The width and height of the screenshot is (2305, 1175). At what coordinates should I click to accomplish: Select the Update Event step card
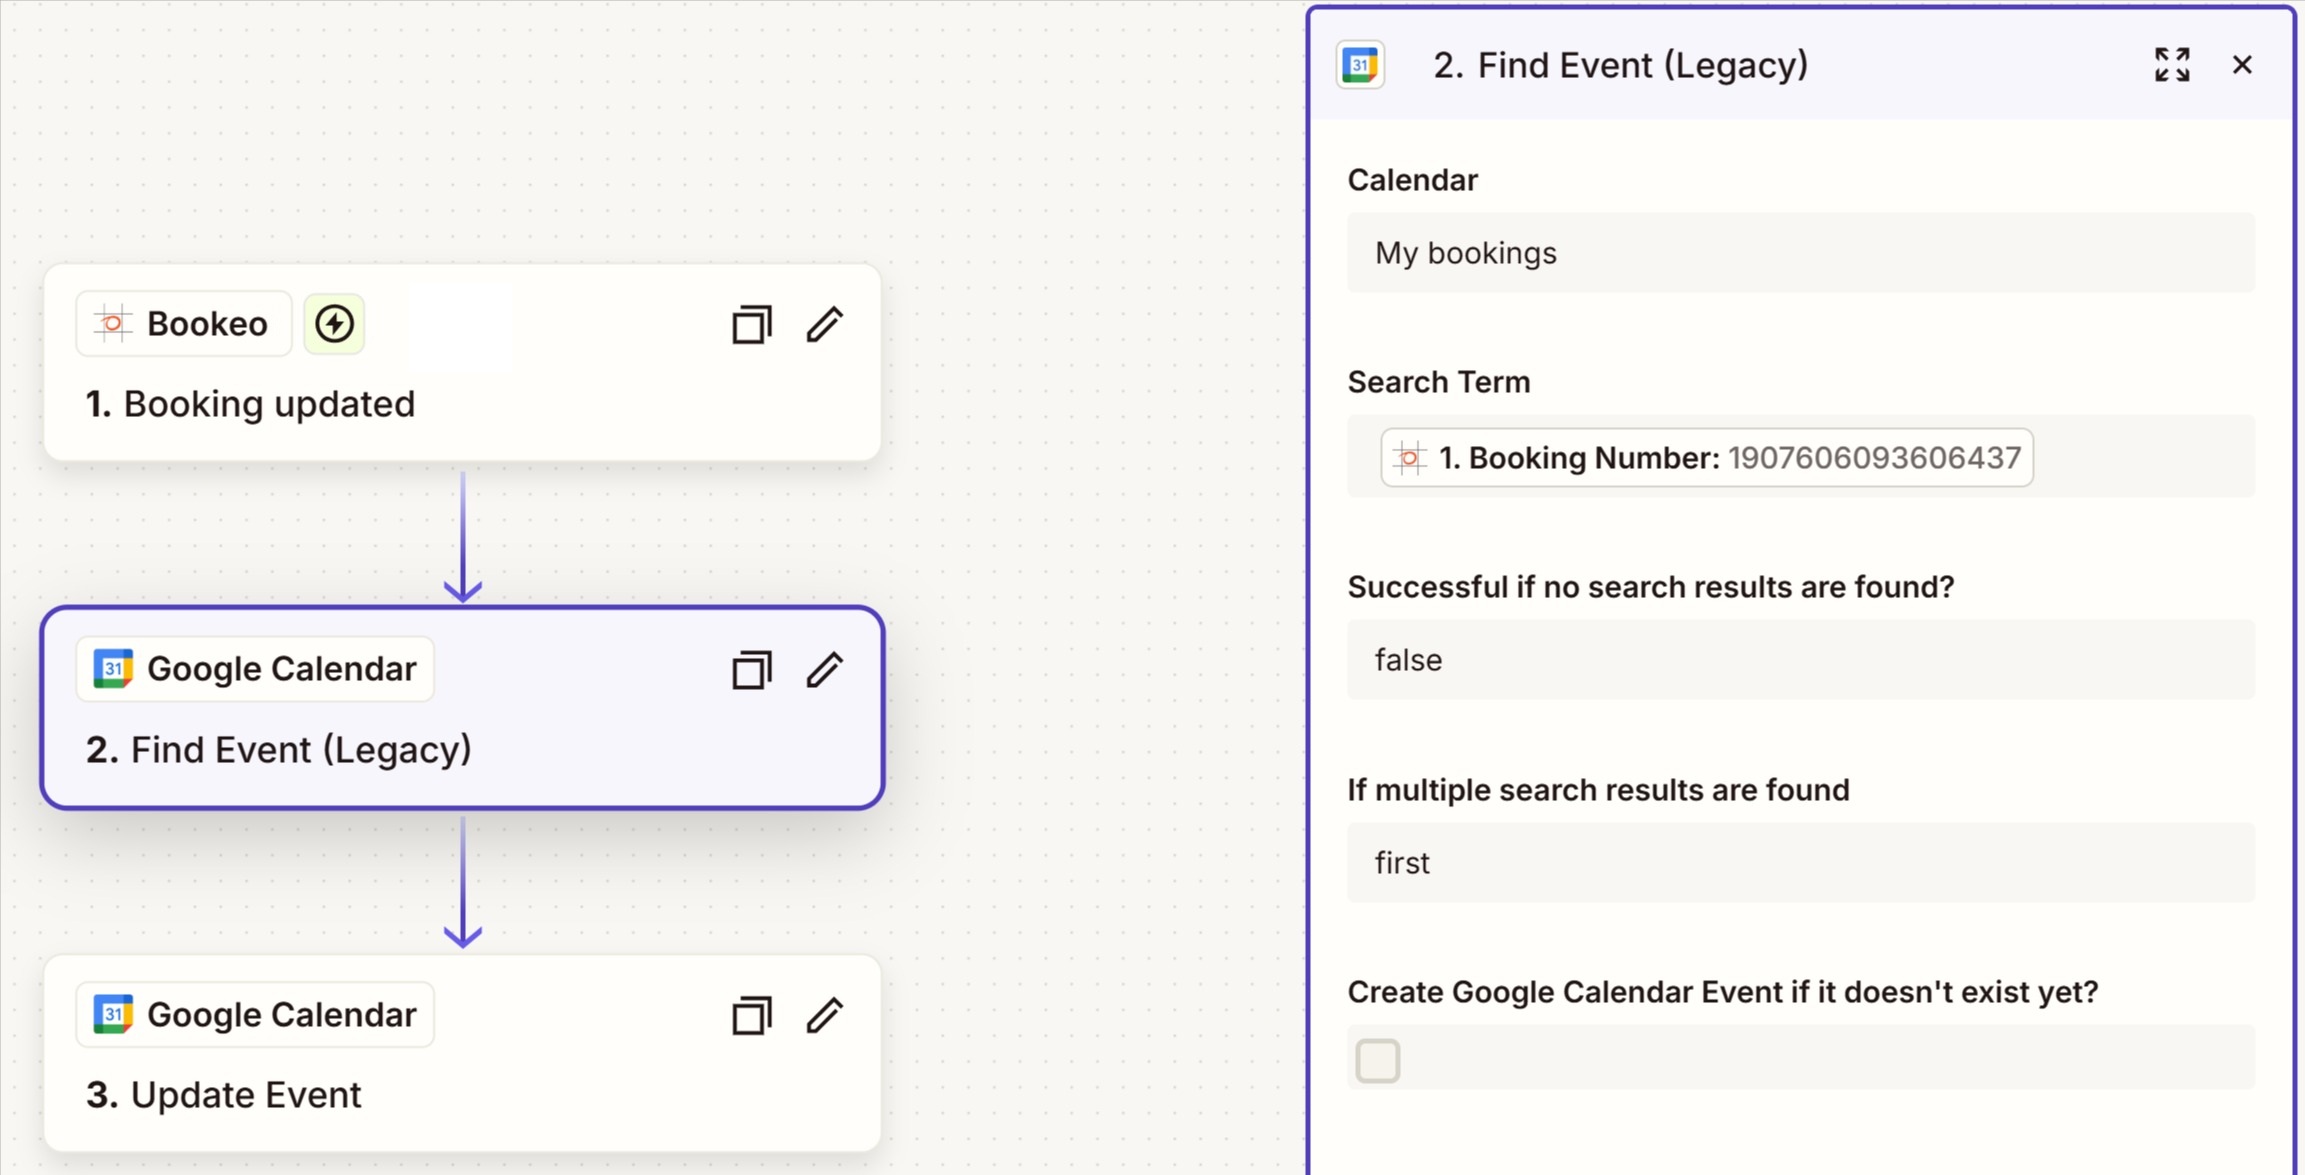click(x=462, y=1054)
